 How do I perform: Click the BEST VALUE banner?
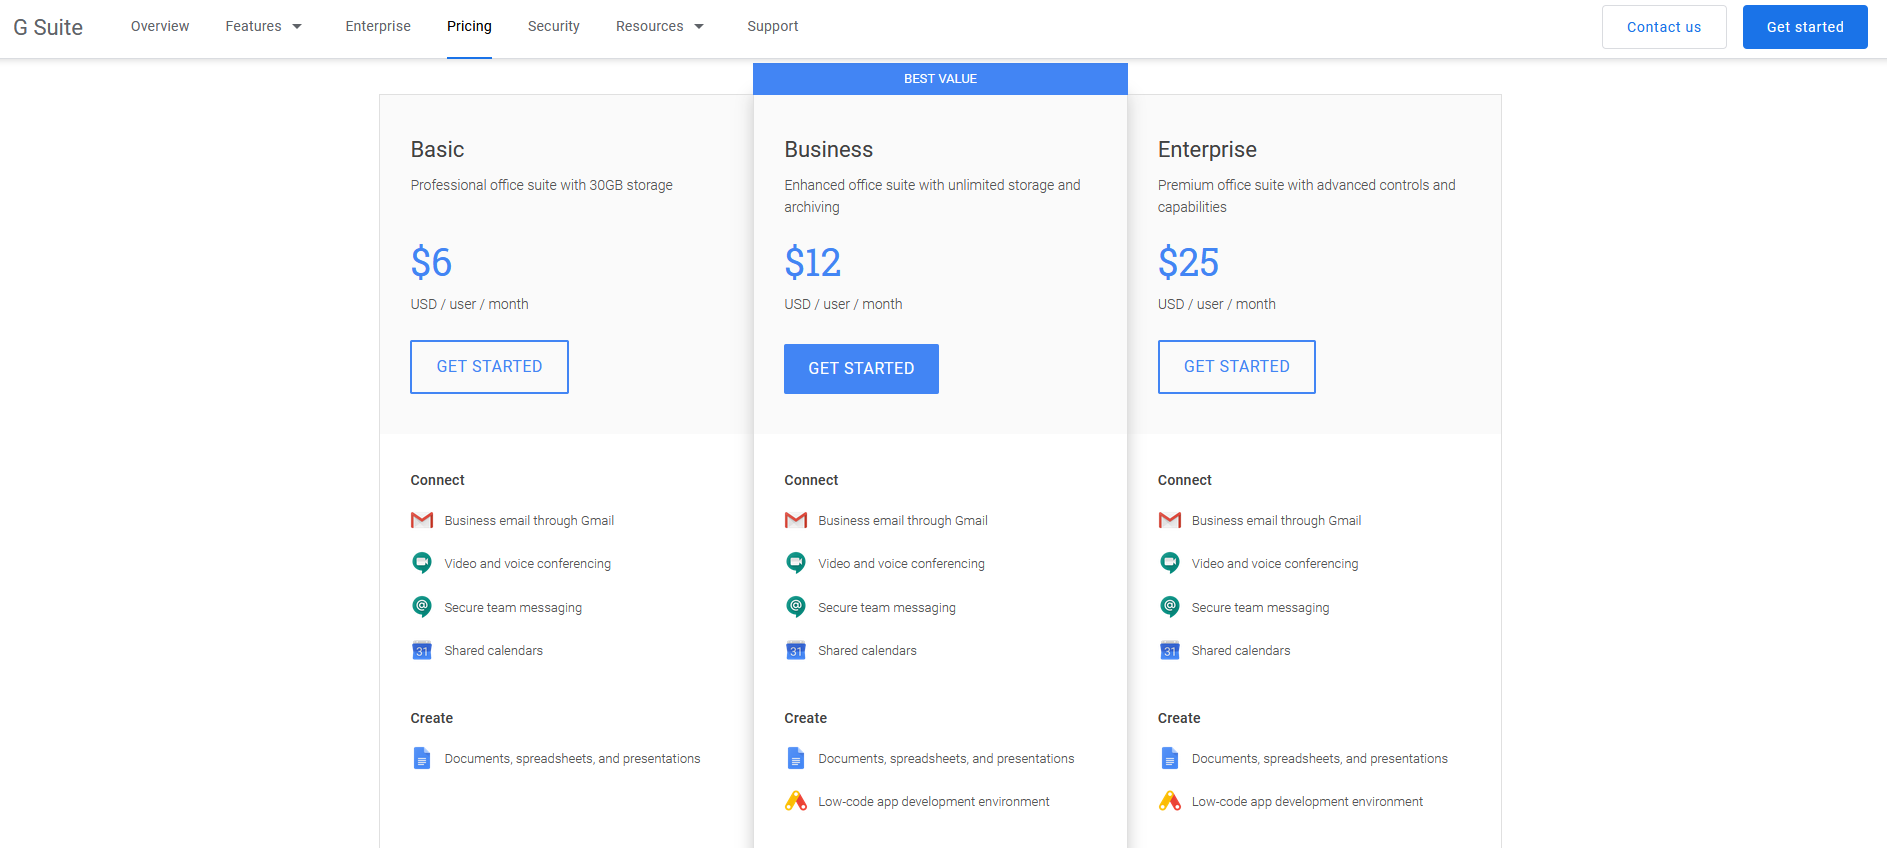coord(940,79)
